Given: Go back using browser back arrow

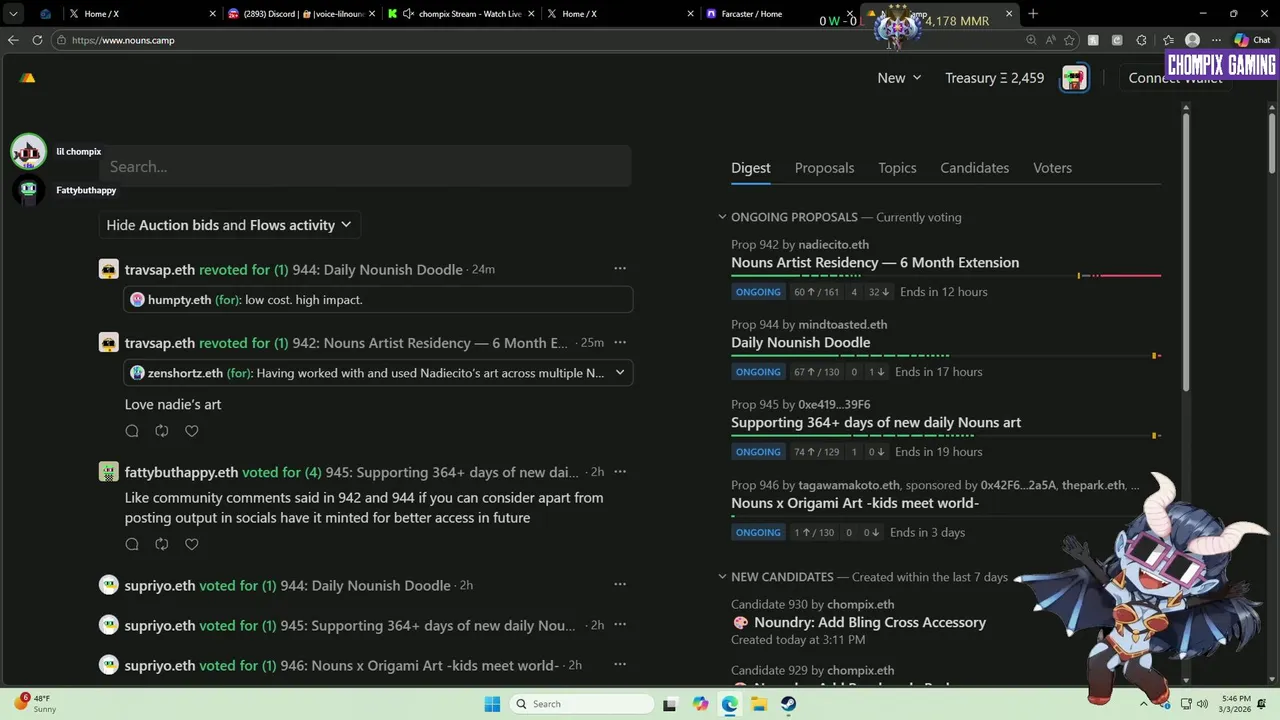Looking at the screenshot, I should (13, 40).
